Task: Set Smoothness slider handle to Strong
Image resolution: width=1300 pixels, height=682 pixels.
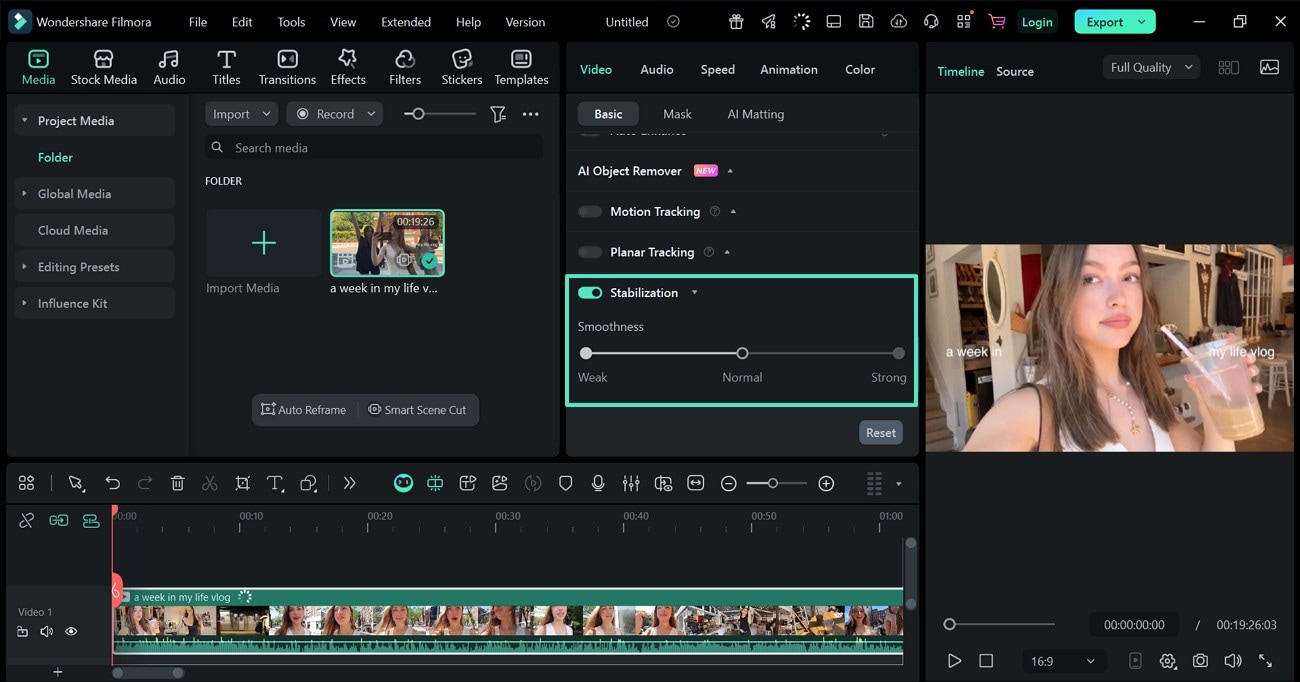Action: pyautogui.click(x=897, y=353)
